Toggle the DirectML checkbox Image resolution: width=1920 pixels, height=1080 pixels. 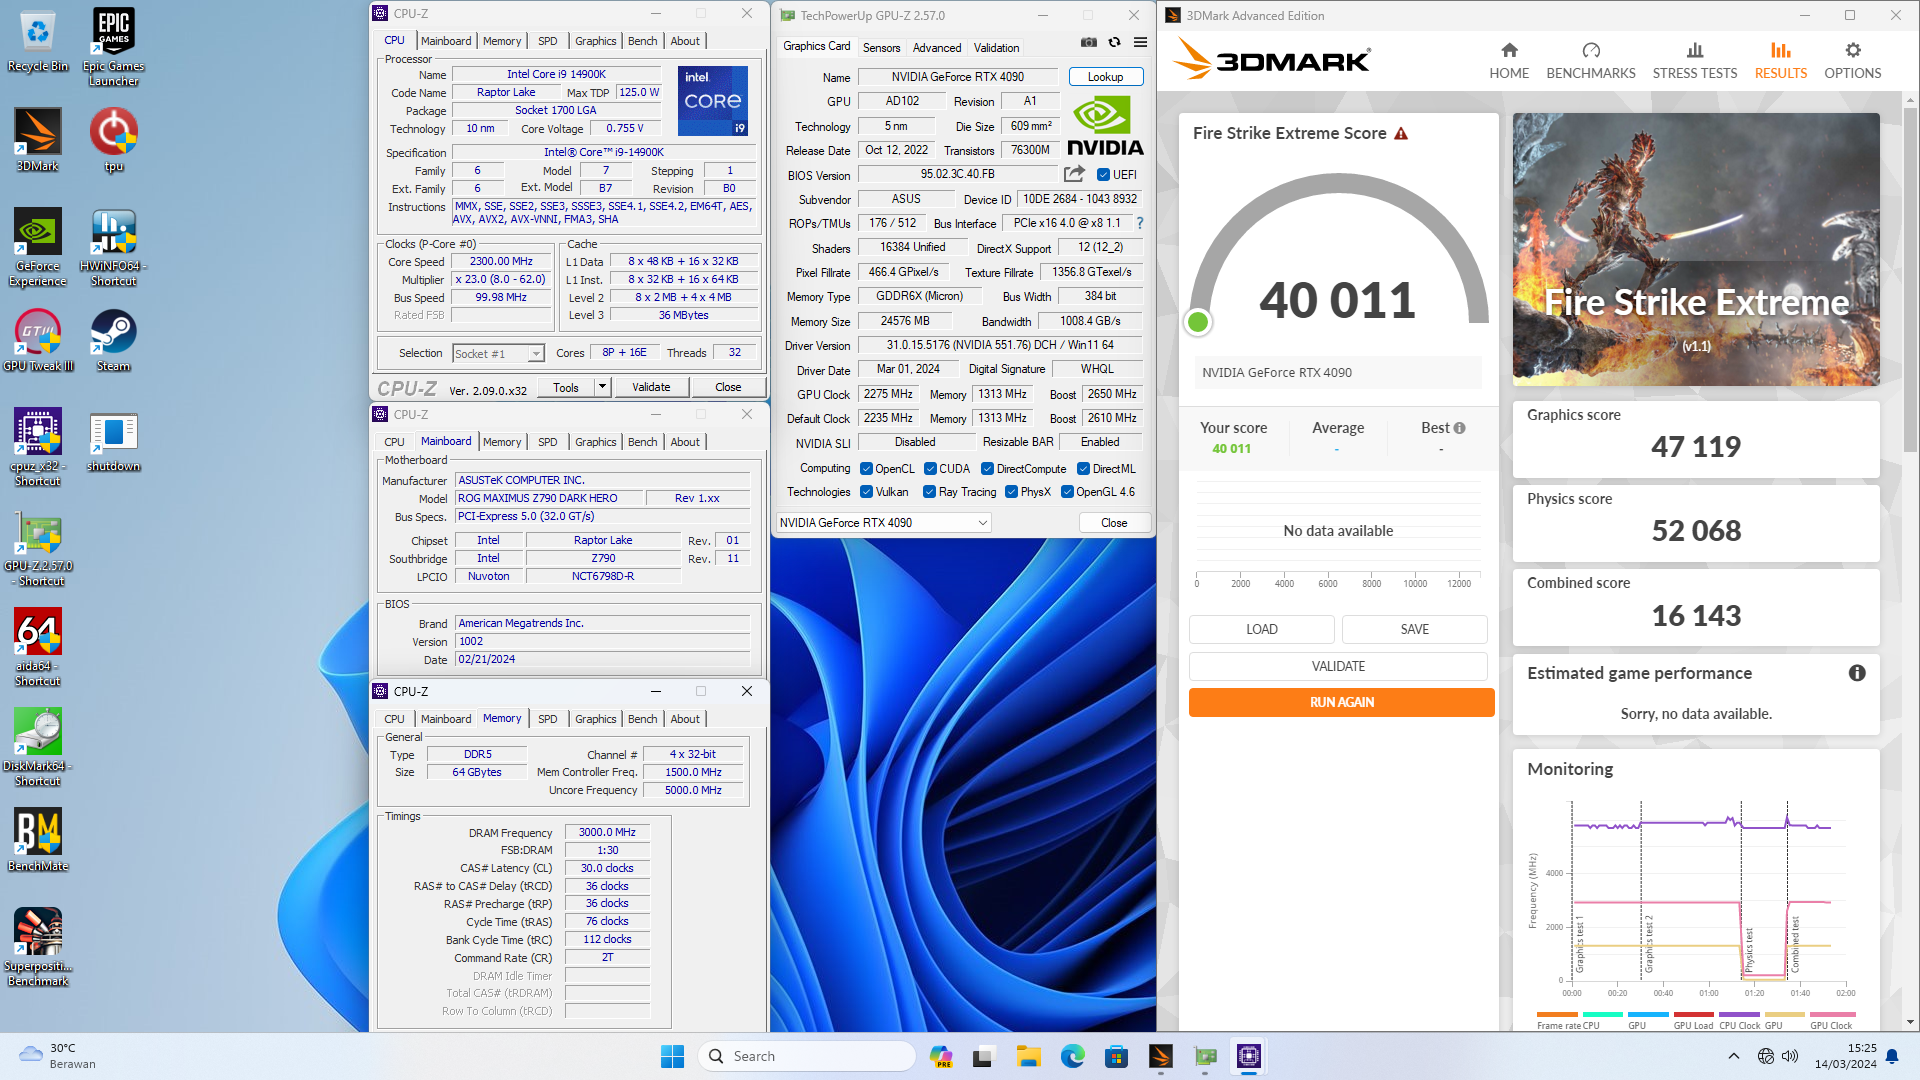click(1083, 468)
